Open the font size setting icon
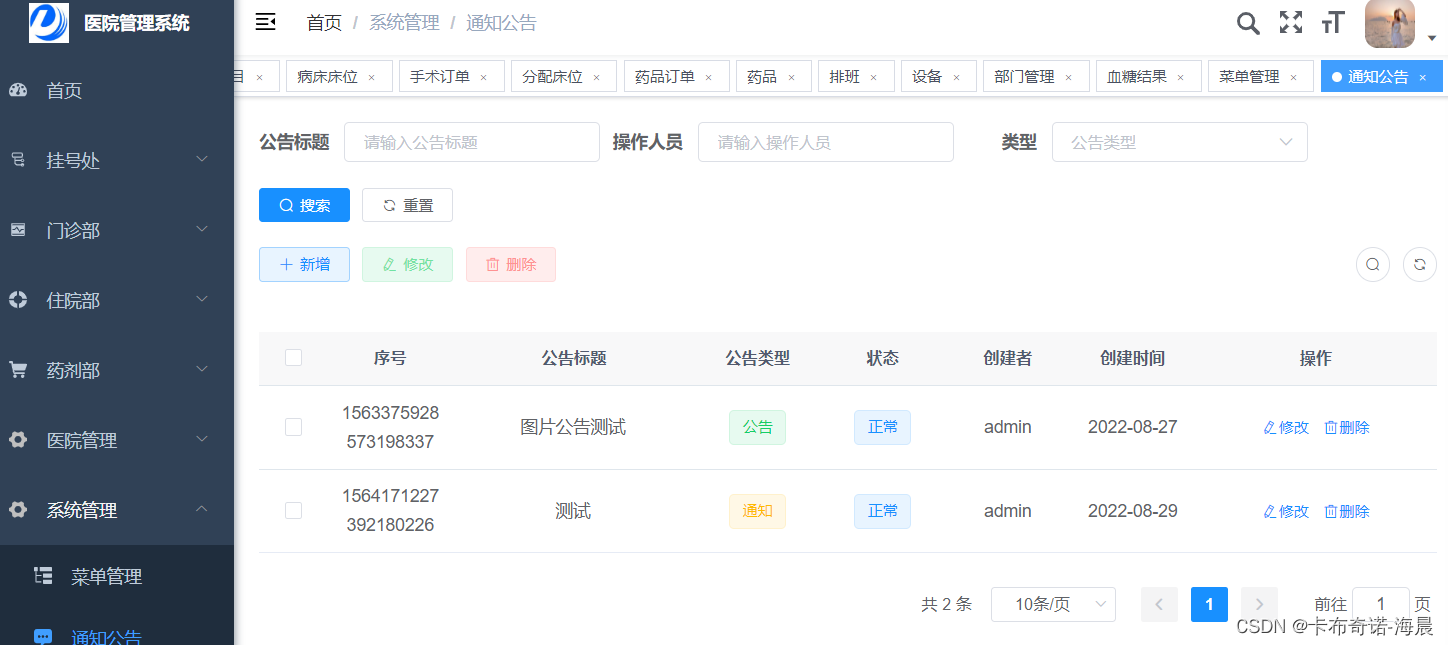 tap(1333, 23)
